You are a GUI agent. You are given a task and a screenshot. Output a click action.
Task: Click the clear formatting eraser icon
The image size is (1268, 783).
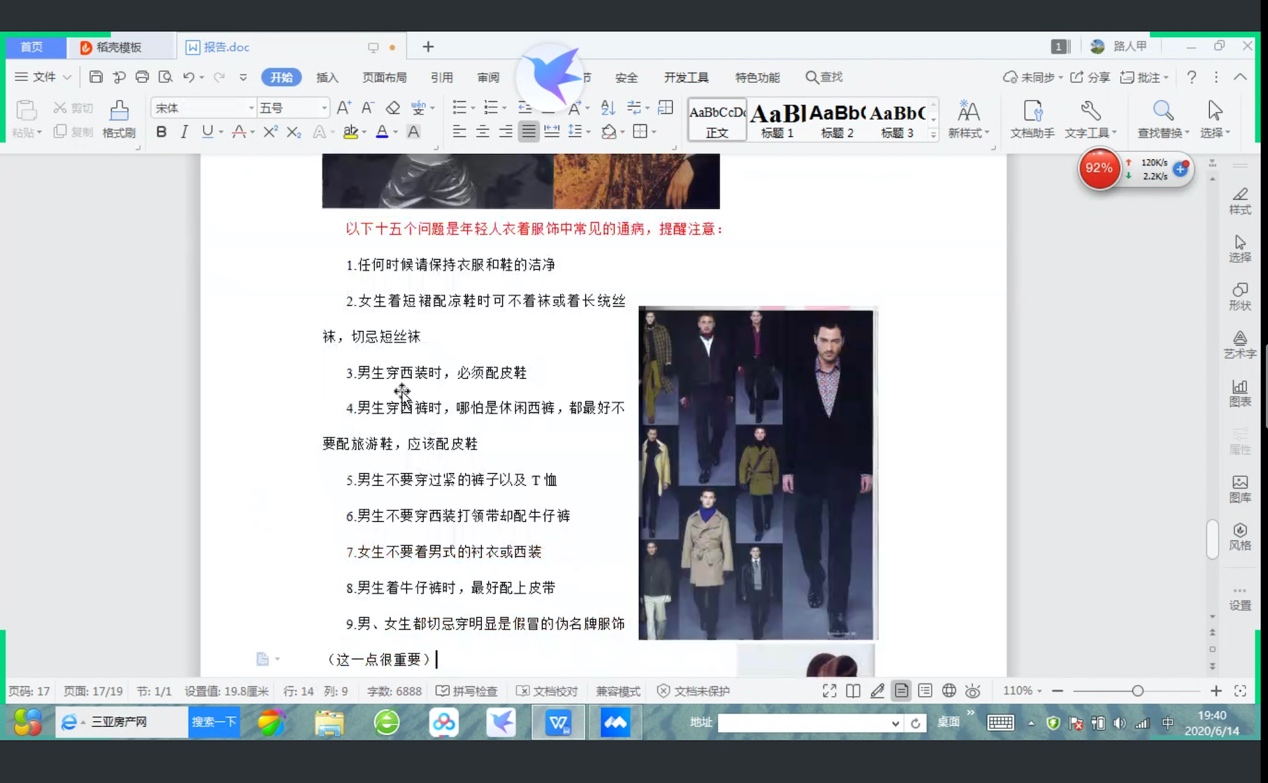tap(392, 108)
